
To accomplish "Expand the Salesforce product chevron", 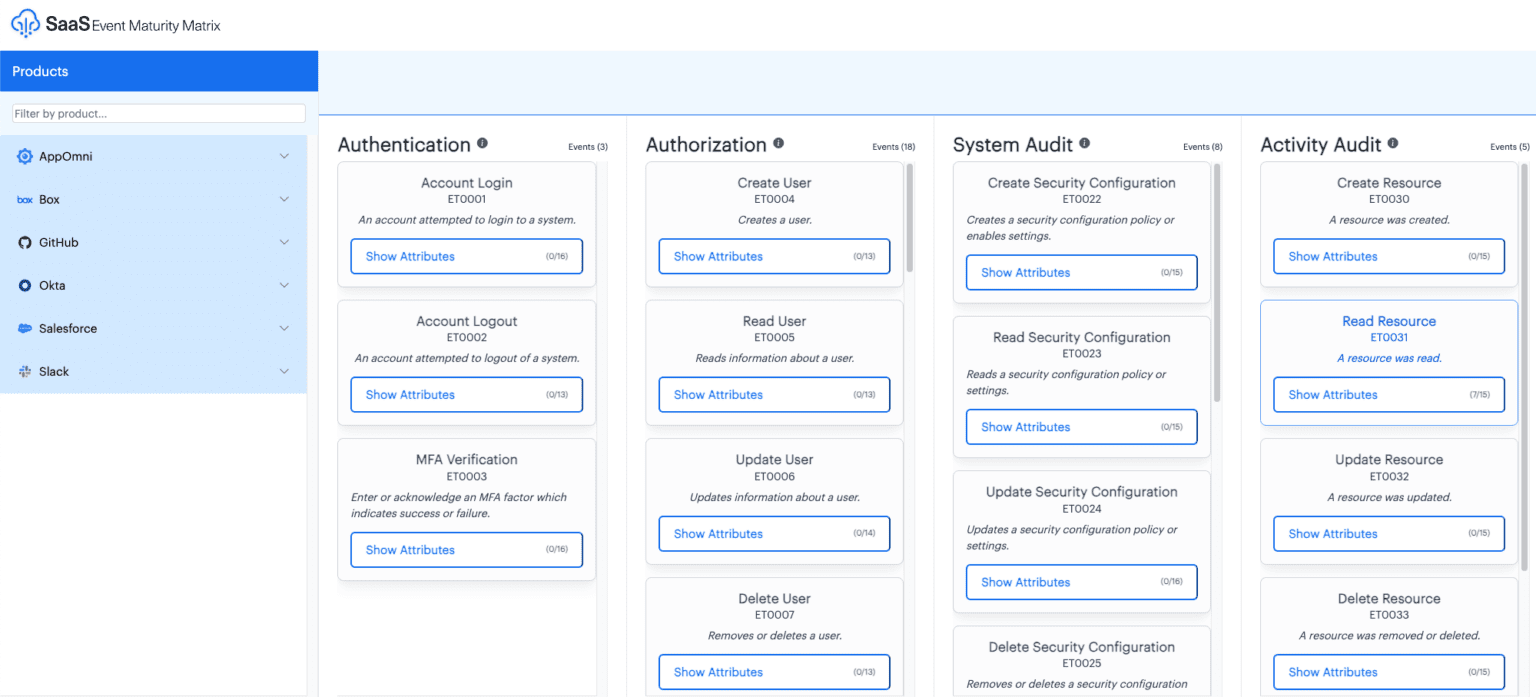I will 285,328.
